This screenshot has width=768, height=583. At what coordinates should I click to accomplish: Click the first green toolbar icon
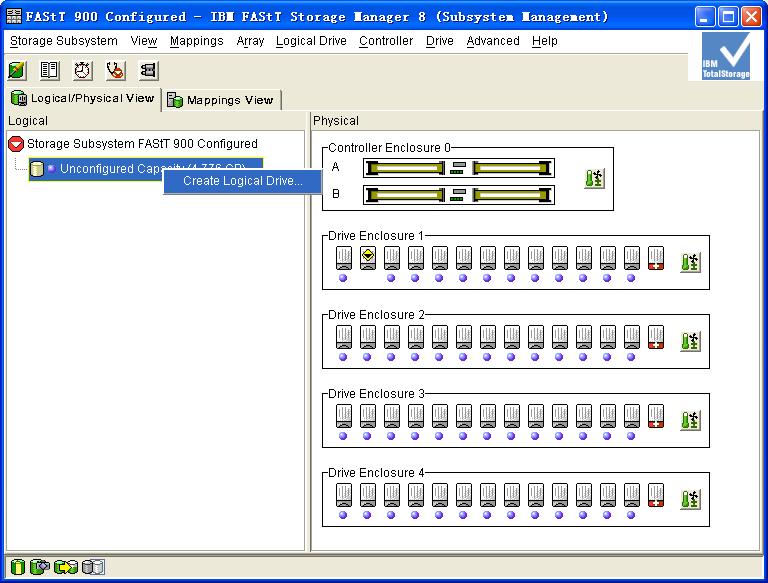(17, 71)
